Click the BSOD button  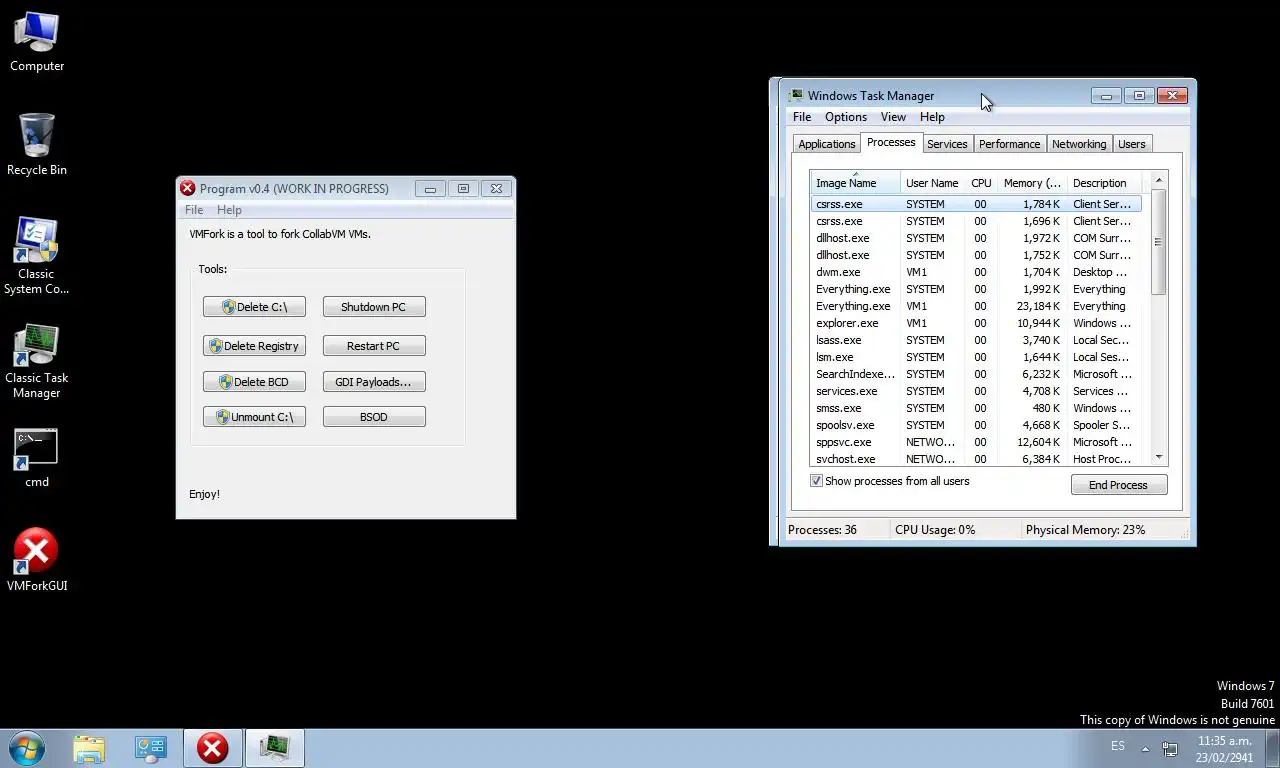tap(374, 417)
